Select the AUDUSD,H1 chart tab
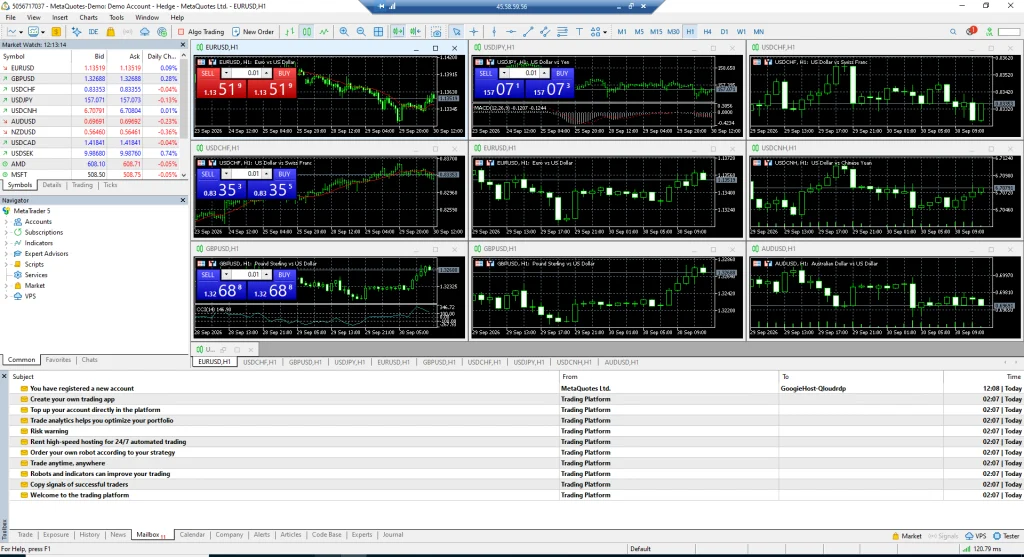 coord(621,362)
